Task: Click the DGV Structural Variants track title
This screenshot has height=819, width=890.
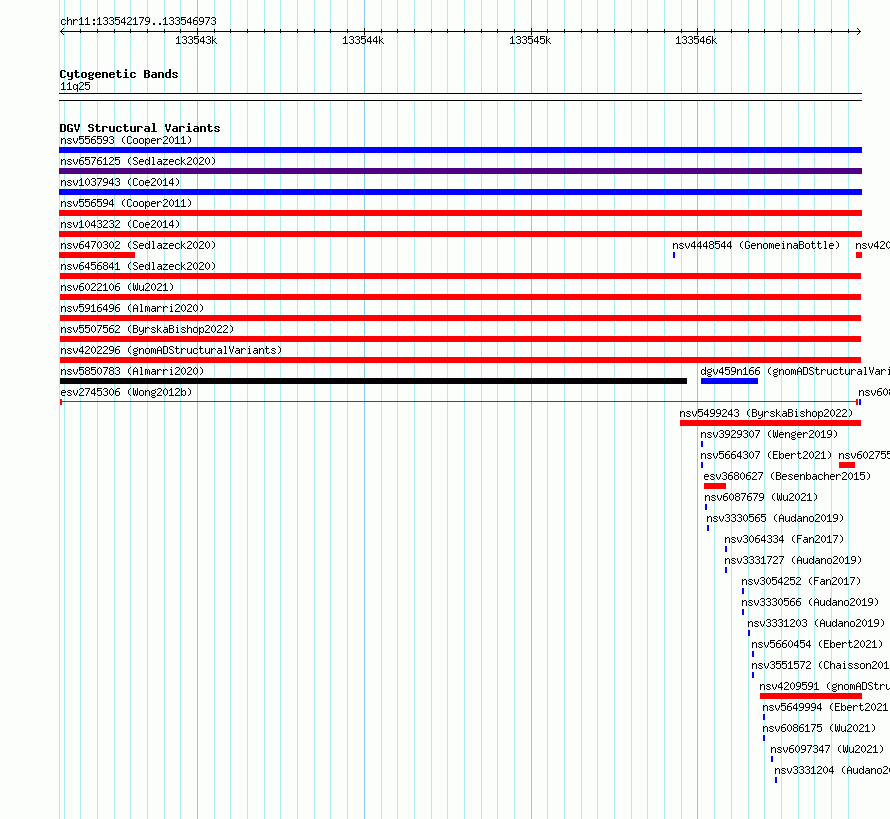Action: click(140, 128)
